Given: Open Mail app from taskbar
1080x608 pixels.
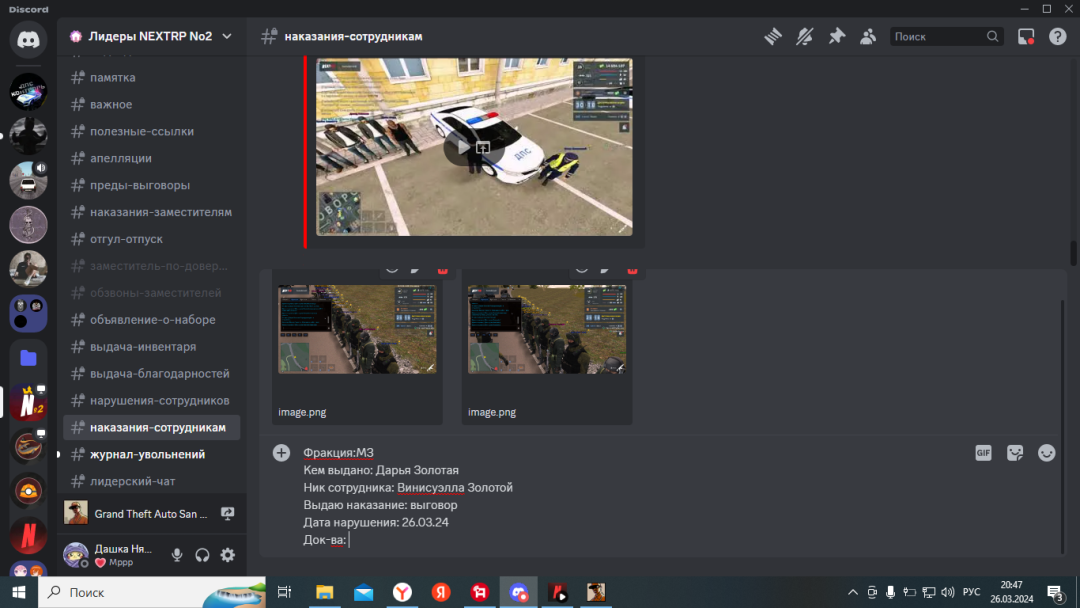Looking at the screenshot, I should coord(363,592).
